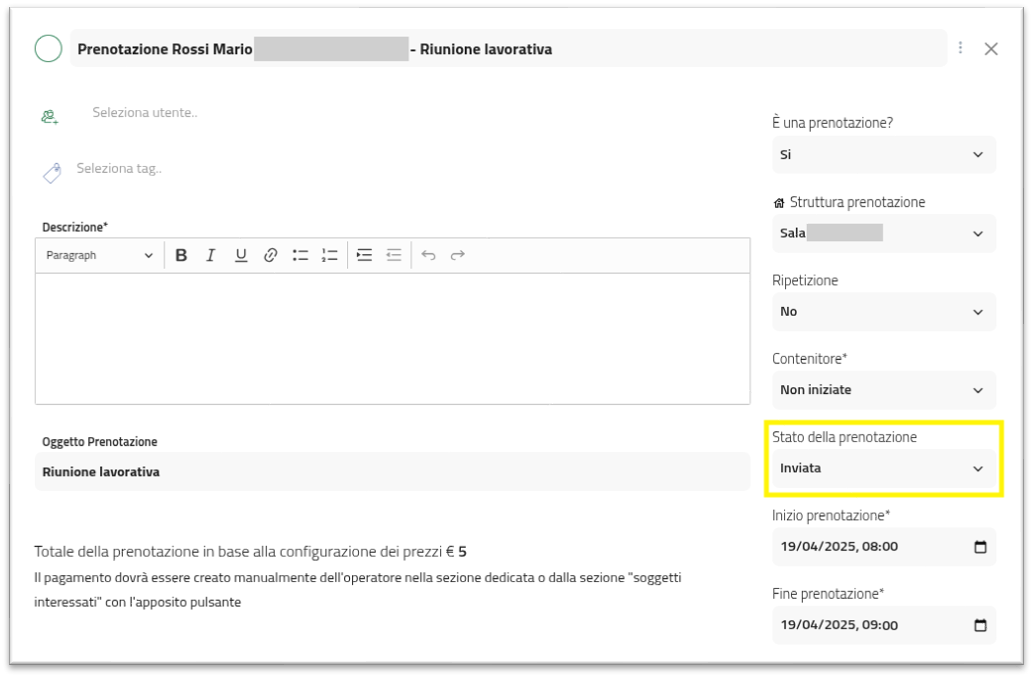Open calendar picker for Fine prenotazione
This screenshot has height=677, width=1033.
point(980,625)
